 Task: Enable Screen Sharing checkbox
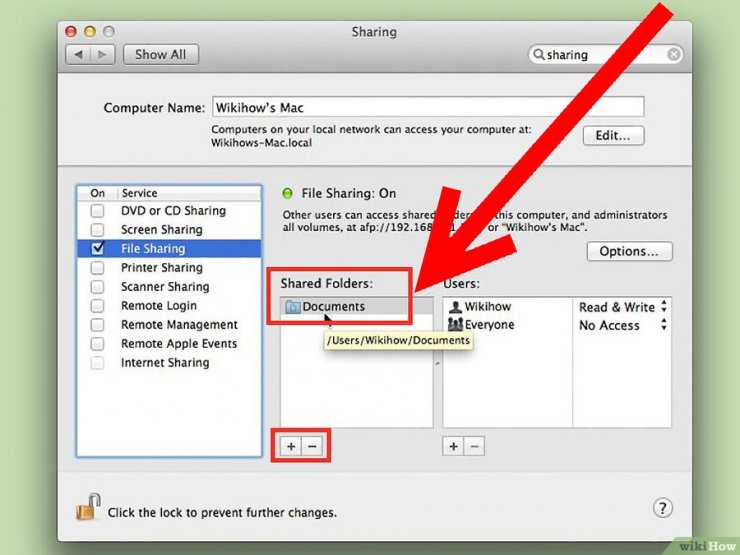click(x=97, y=230)
